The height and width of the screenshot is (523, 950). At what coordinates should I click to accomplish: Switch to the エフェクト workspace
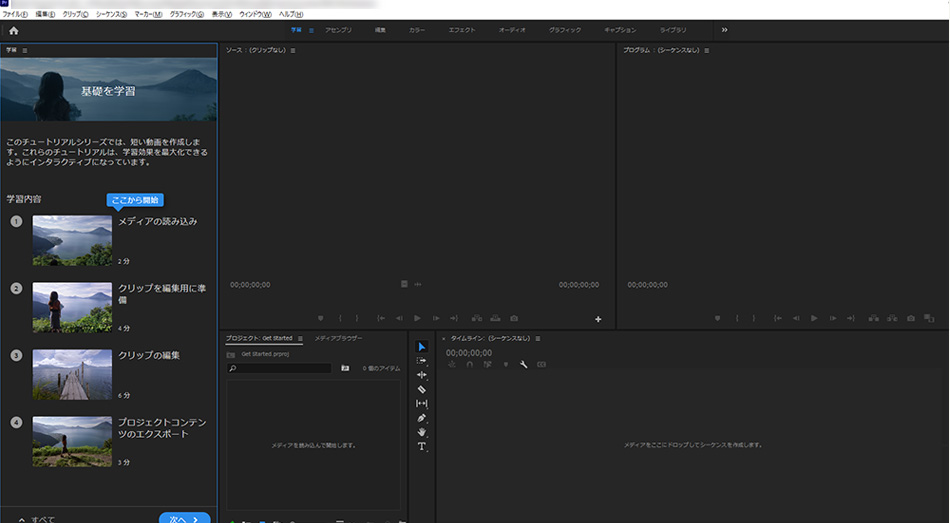(462, 31)
